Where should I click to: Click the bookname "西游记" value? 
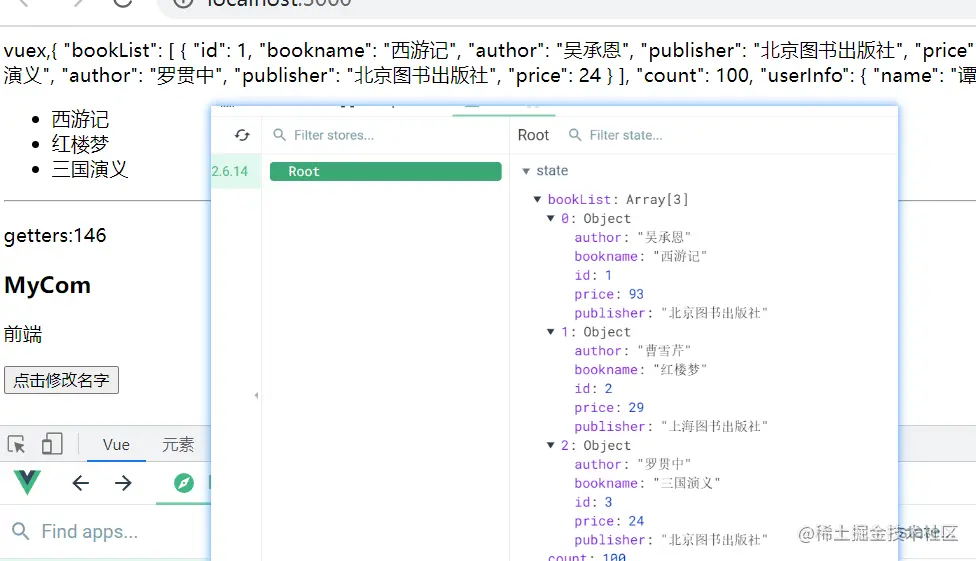click(680, 256)
